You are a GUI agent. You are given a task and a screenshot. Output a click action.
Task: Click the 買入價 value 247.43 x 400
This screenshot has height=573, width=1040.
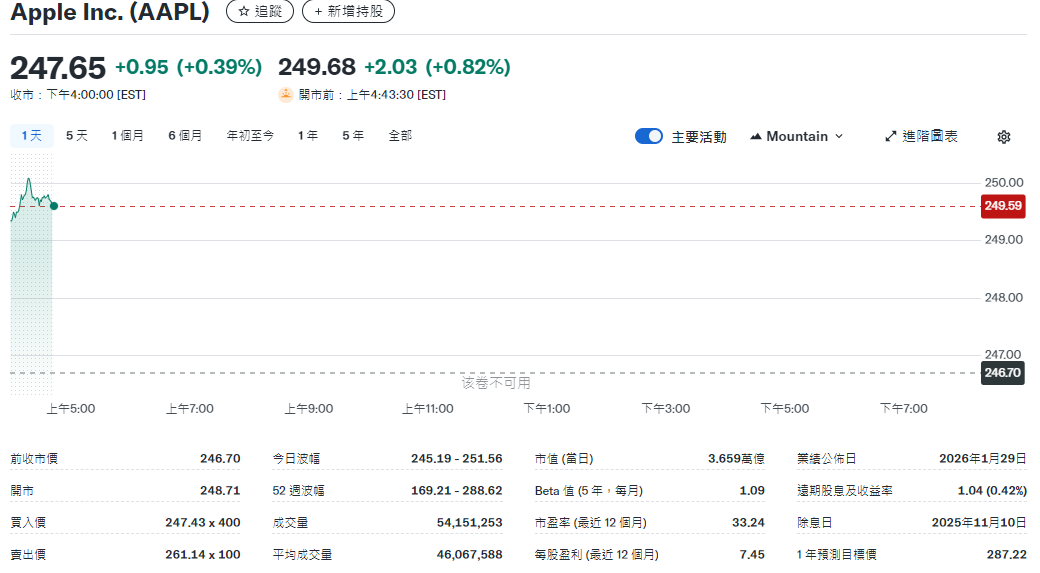click(203, 523)
